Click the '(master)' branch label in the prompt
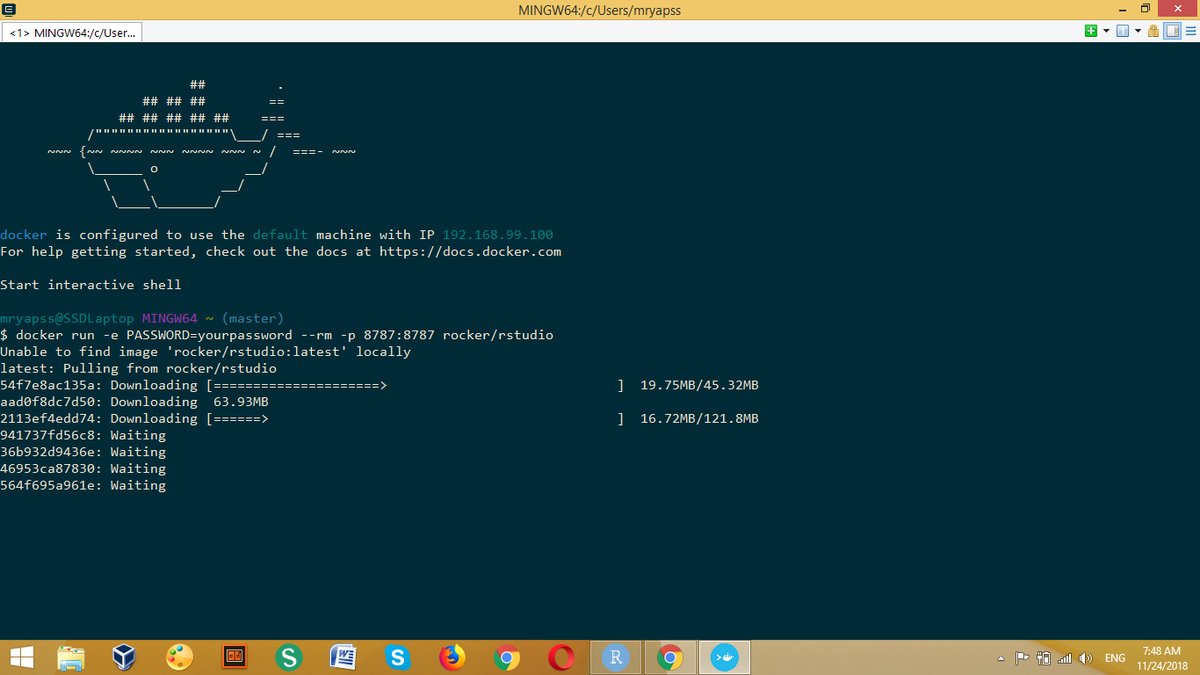 click(253, 318)
